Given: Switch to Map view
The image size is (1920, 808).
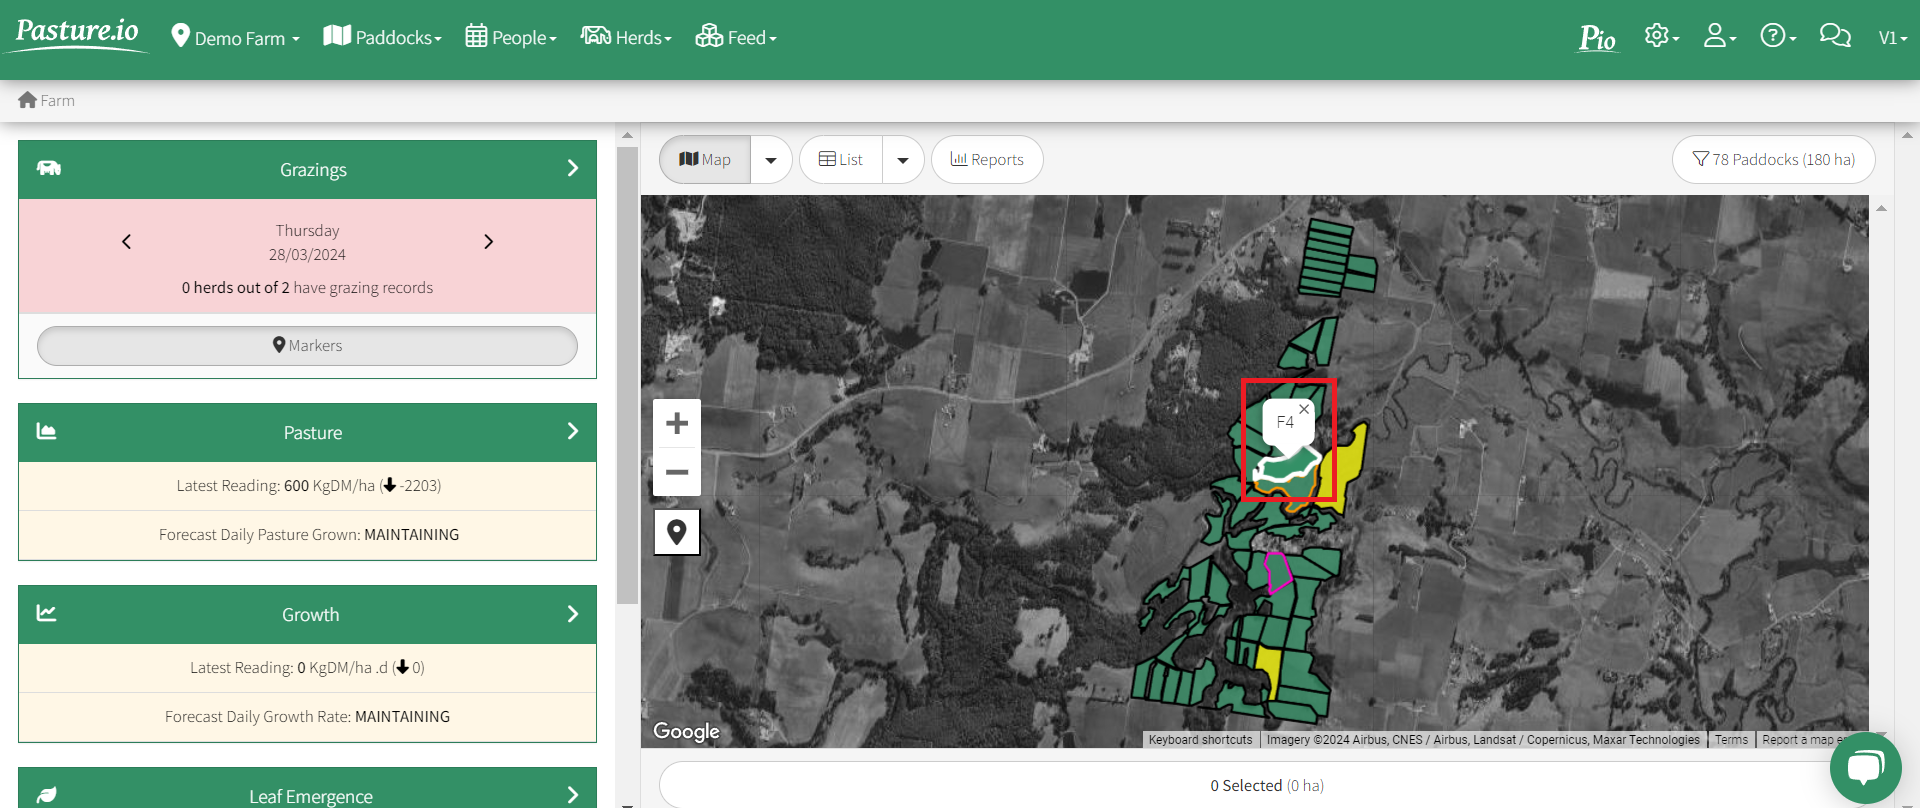Looking at the screenshot, I should [705, 160].
